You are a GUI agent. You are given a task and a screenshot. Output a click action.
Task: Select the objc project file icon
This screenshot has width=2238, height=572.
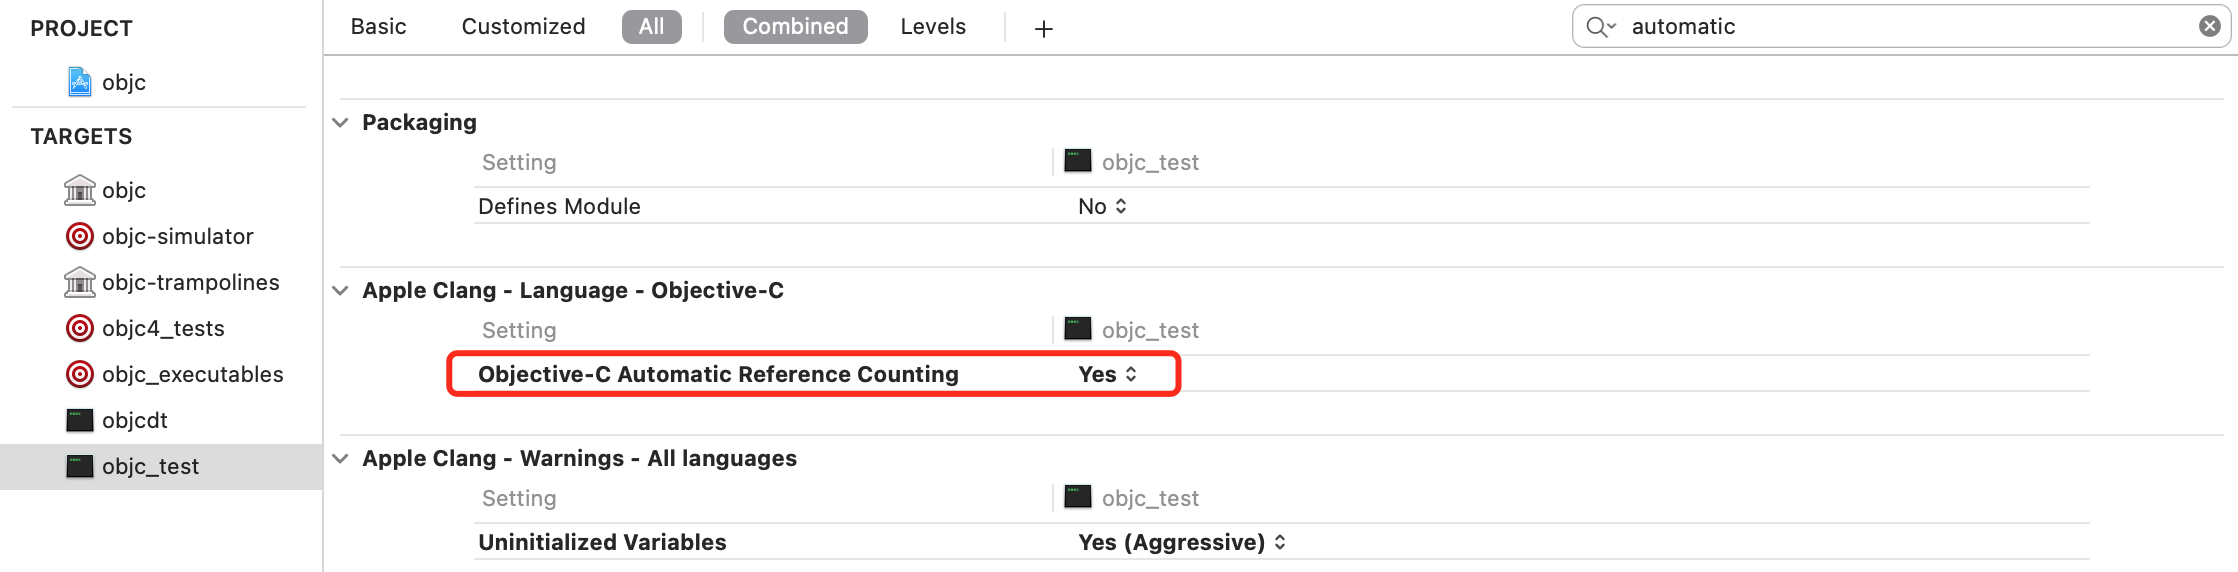click(80, 82)
